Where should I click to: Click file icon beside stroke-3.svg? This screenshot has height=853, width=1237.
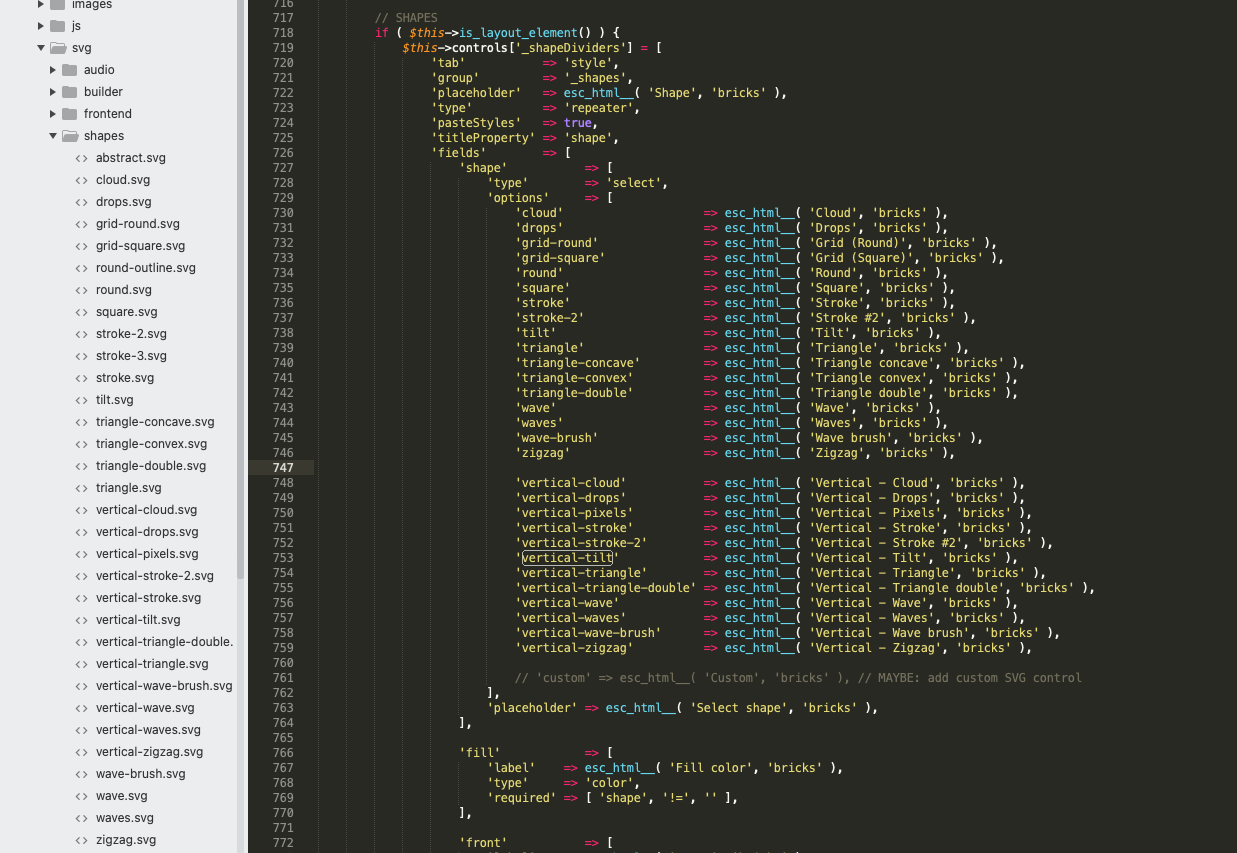point(82,356)
